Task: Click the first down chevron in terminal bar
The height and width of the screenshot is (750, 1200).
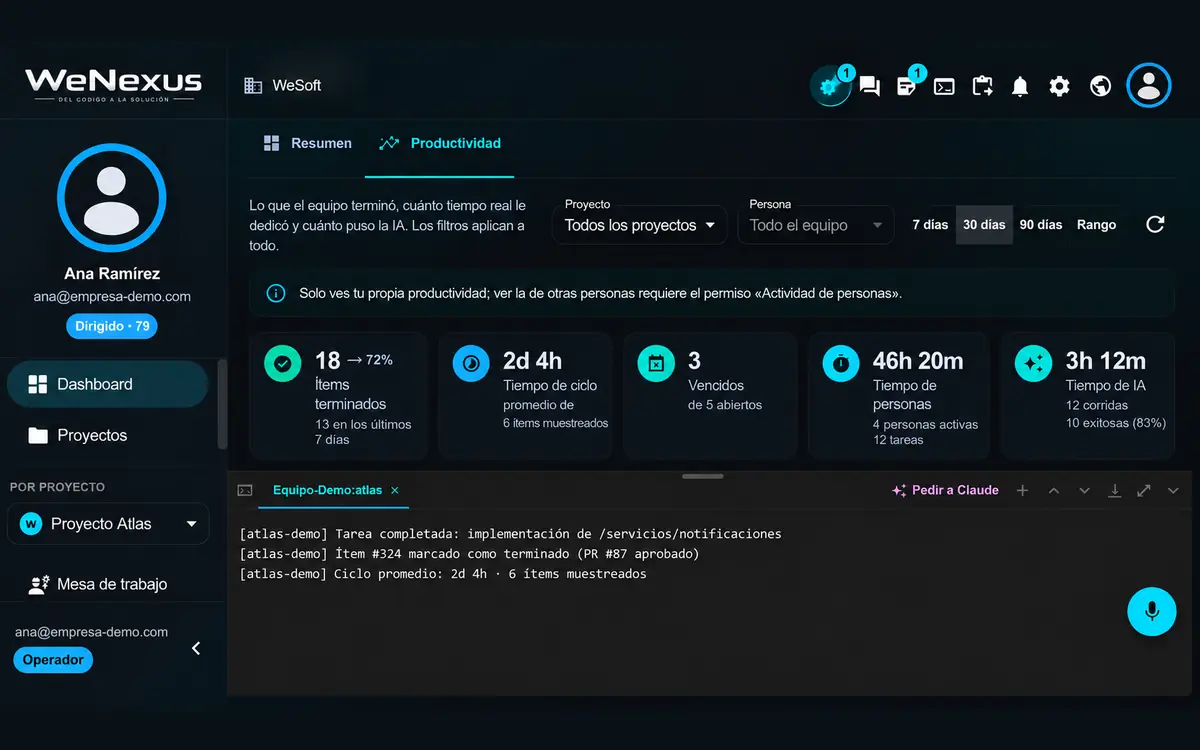Action: pyautogui.click(x=1084, y=490)
